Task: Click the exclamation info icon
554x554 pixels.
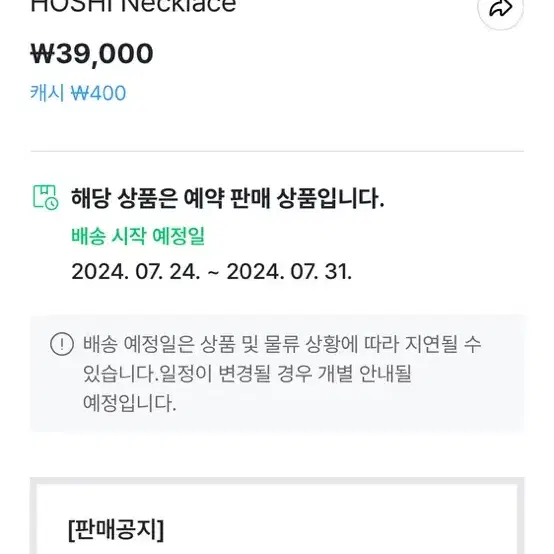Action: click(x=62, y=343)
